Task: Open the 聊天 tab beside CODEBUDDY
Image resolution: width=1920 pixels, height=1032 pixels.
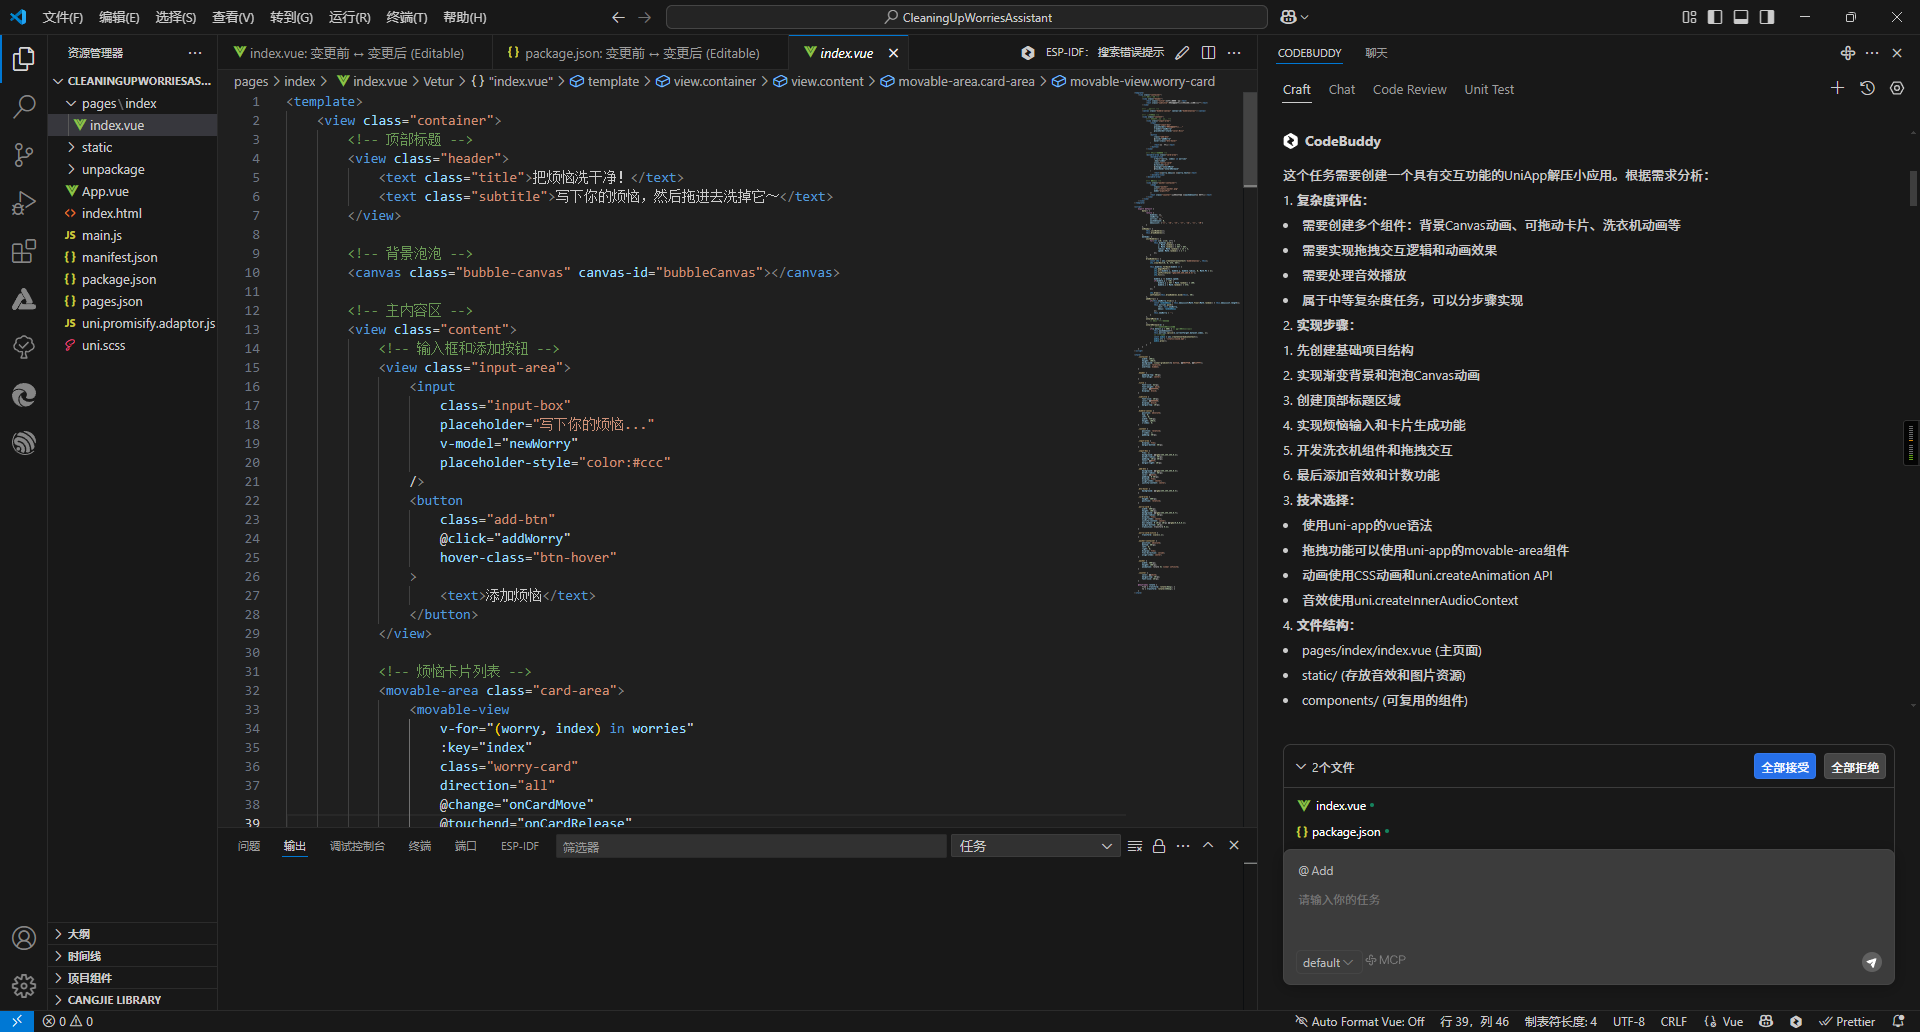Action: tap(1376, 53)
